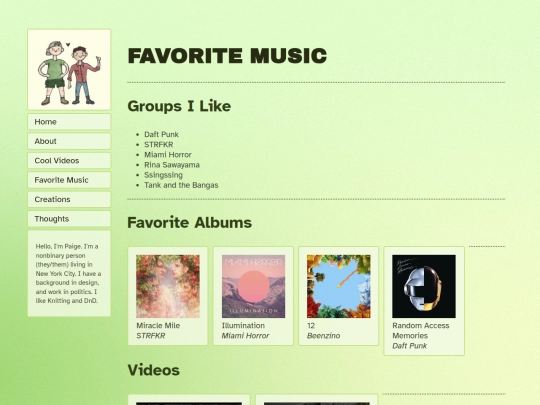540x405 pixels.
Task: Click the Miracle Mile album title
Action: point(158,325)
